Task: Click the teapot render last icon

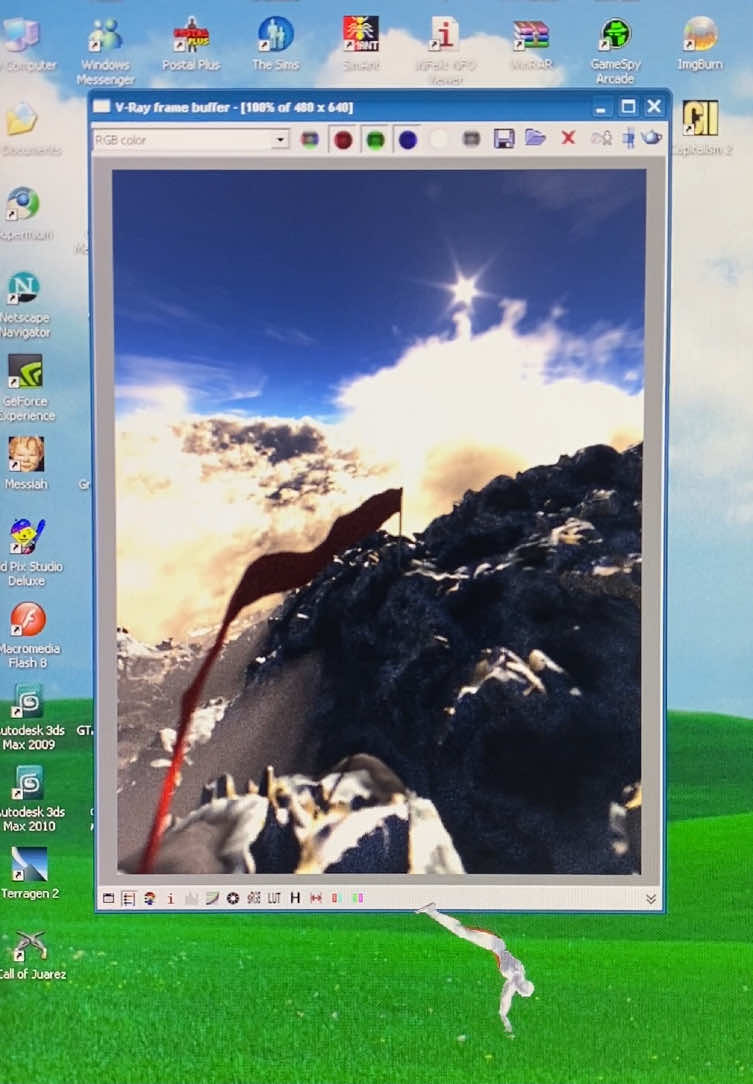Action: point(651,138)
